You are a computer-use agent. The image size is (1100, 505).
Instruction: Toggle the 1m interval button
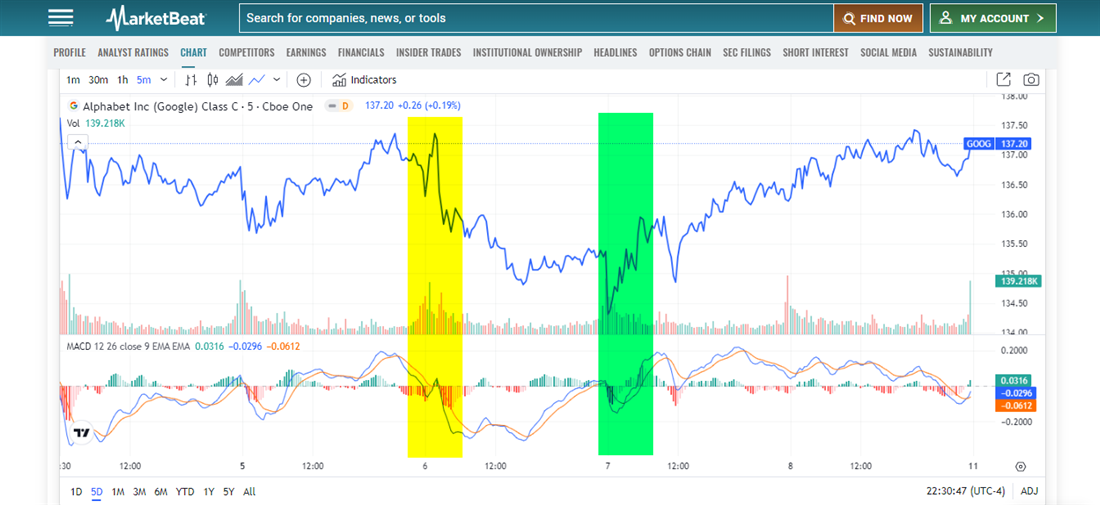click(73, 80)
